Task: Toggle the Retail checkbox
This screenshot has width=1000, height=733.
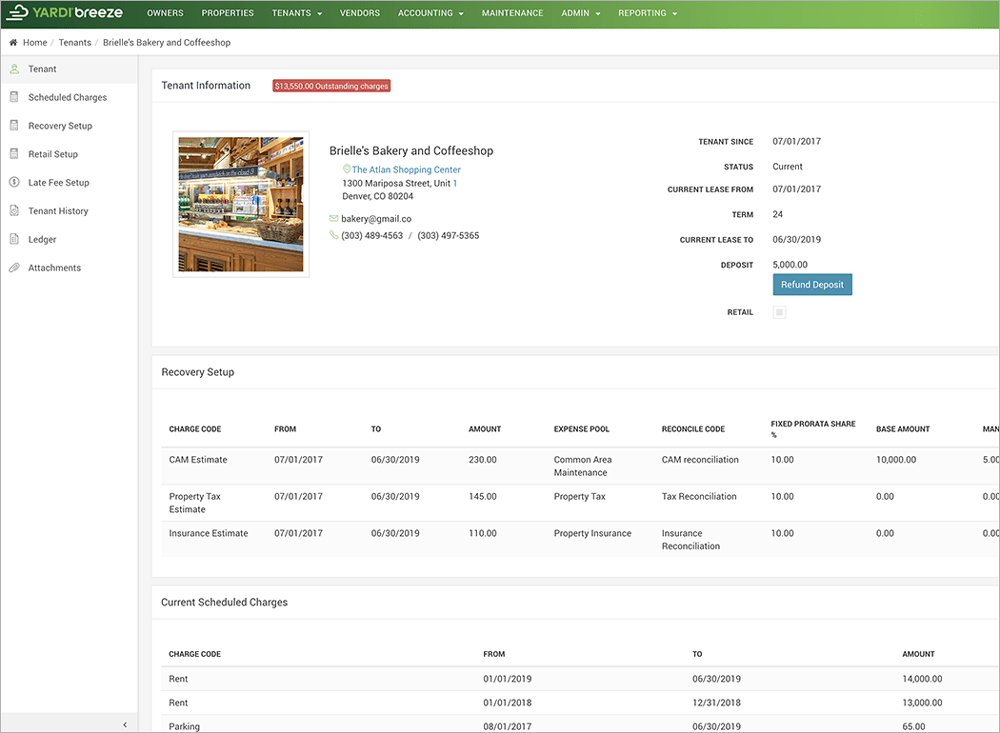Action: pyautogui.click(x=779, y=312)
